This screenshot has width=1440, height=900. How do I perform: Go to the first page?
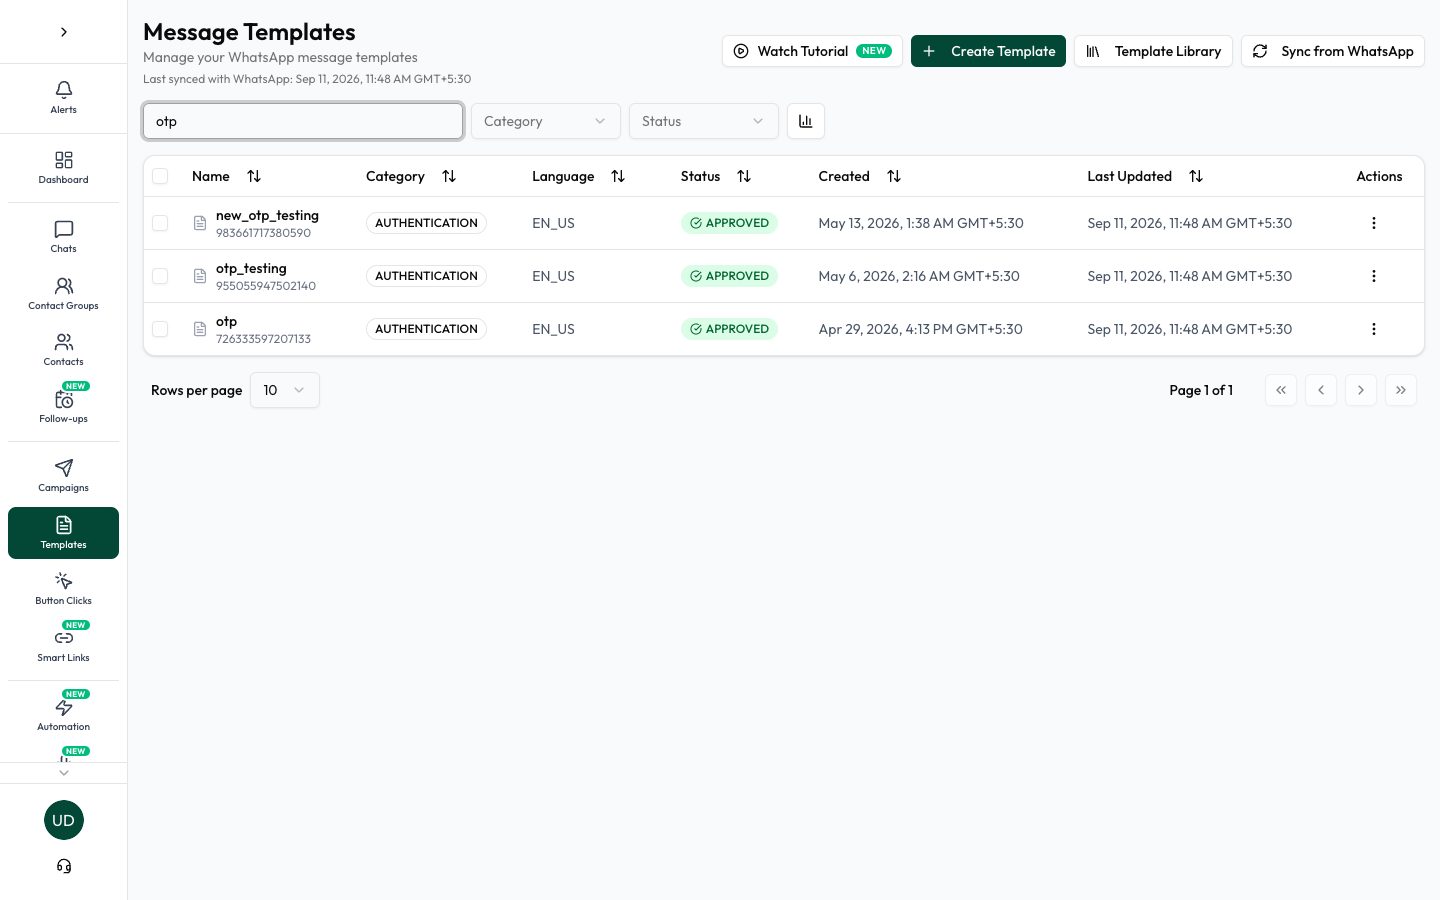[x=1281, y=390]
